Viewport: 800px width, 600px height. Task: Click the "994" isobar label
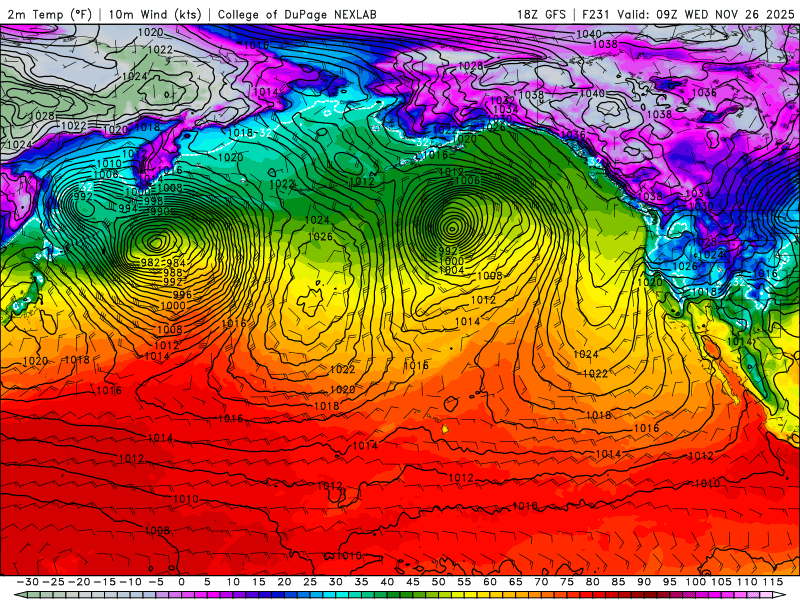(x=128, y=208)
